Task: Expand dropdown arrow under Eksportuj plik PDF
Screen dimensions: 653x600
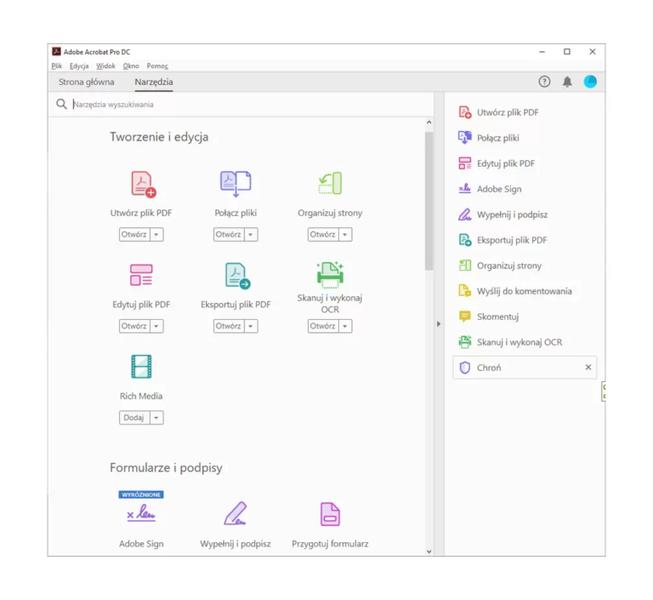Action: click(x=251, y=326)
